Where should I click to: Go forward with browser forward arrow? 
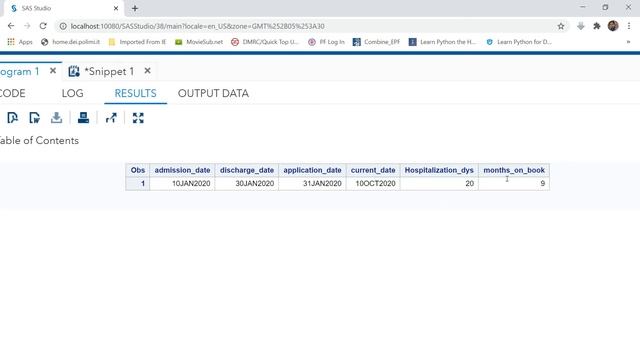pyautogui.click(x=27, y=26)
